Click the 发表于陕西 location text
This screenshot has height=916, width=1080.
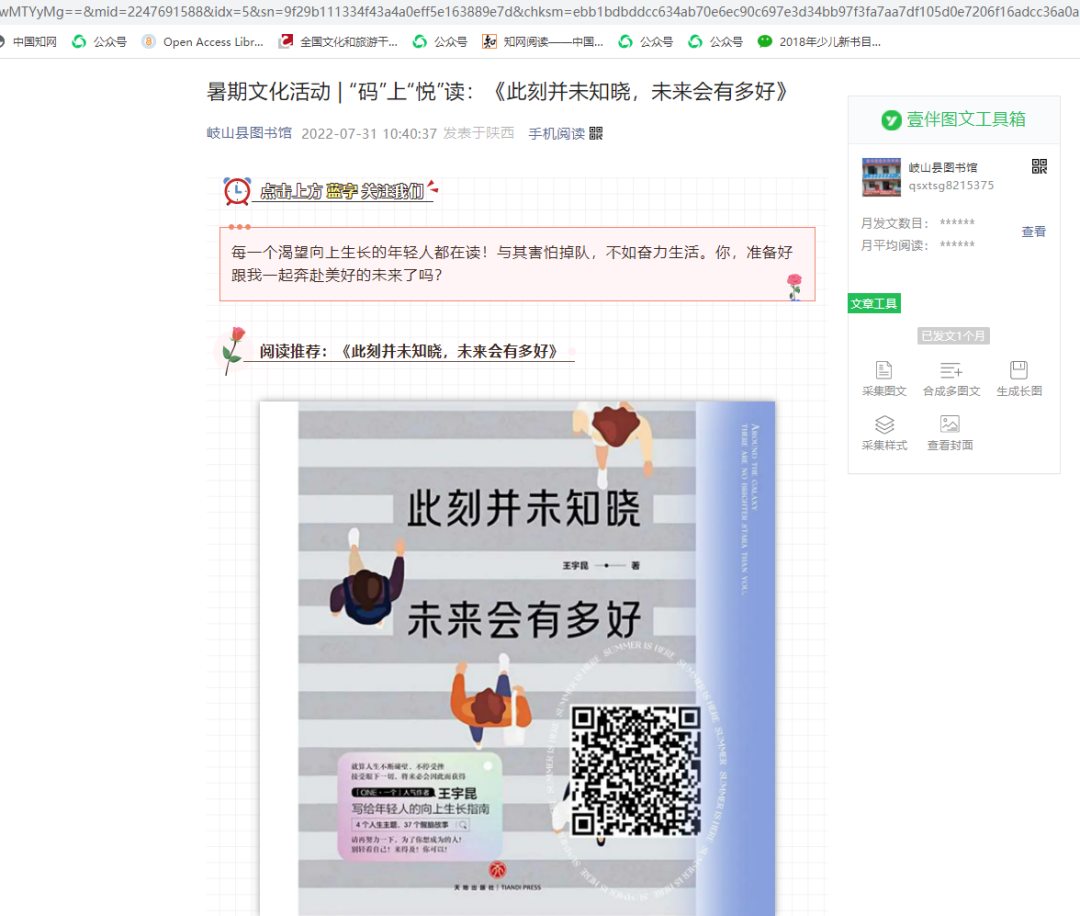(x=479, y=133)
